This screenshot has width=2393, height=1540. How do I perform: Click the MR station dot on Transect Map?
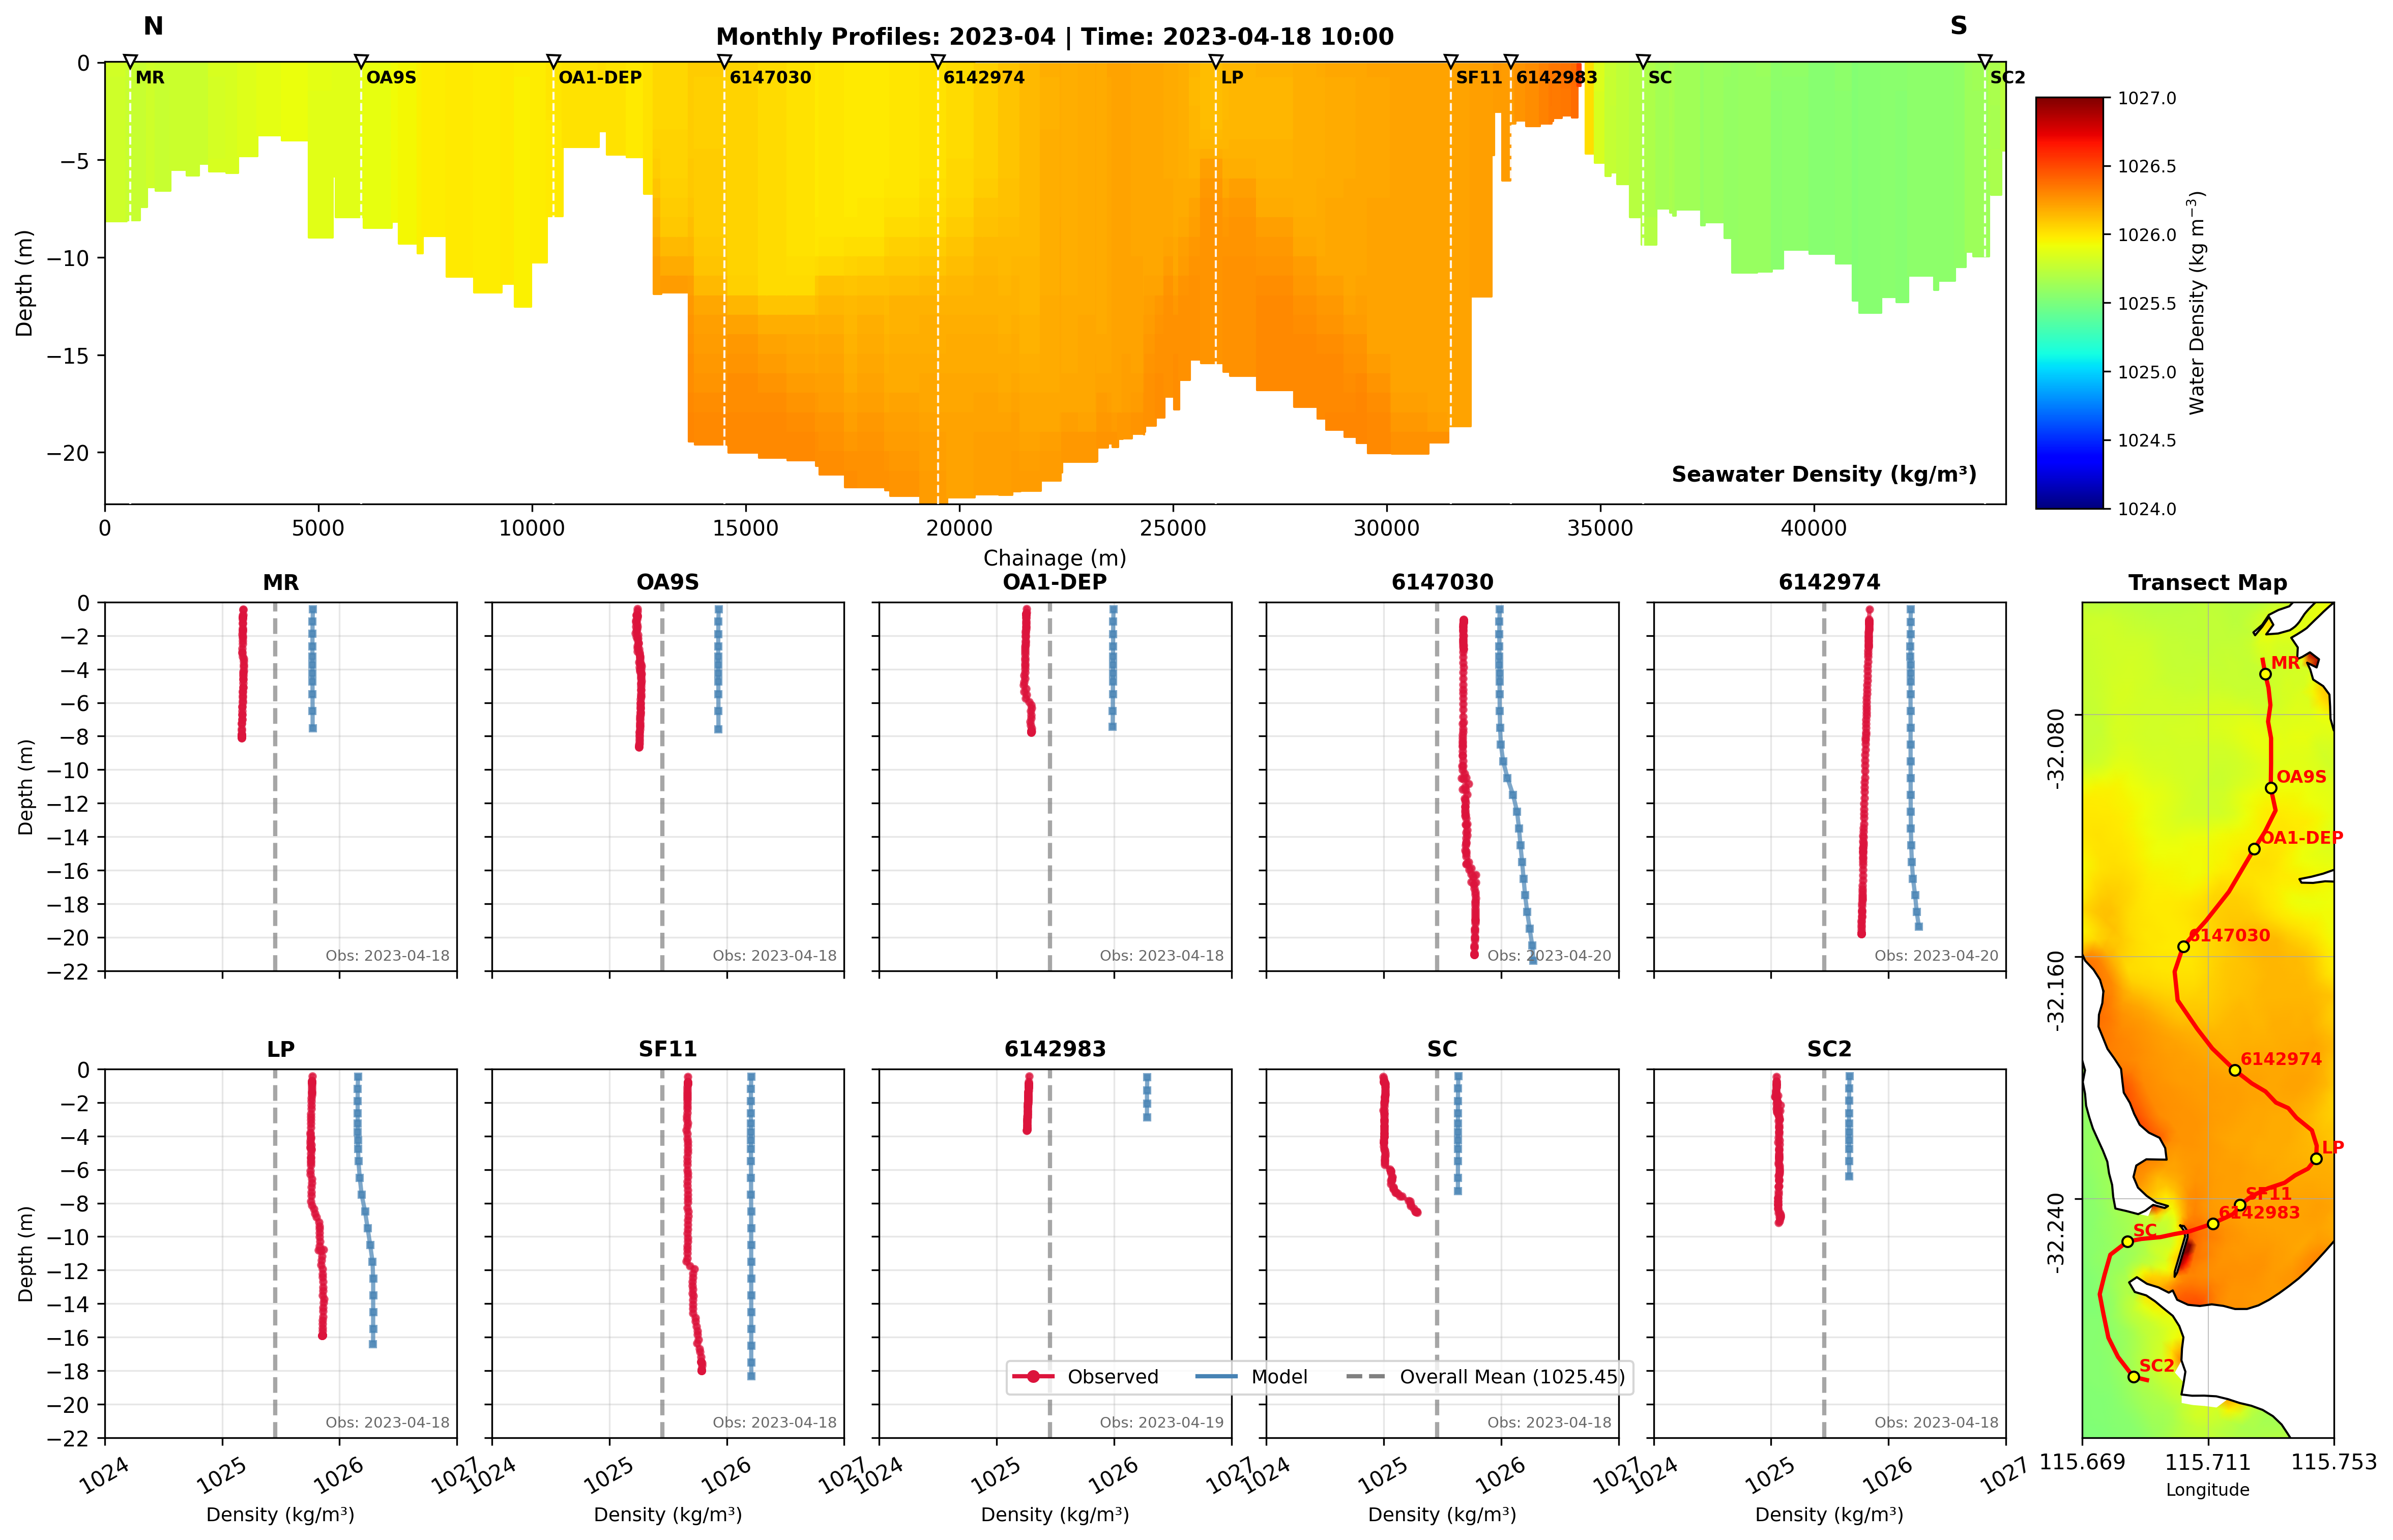pyautogui.click(x=2265, y=674)
